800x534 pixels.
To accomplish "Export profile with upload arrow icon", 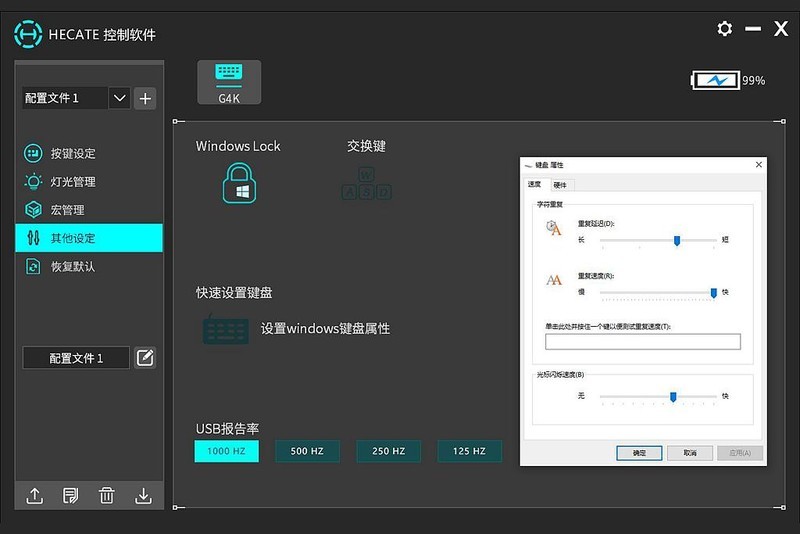I will click(x=35, y=495).
